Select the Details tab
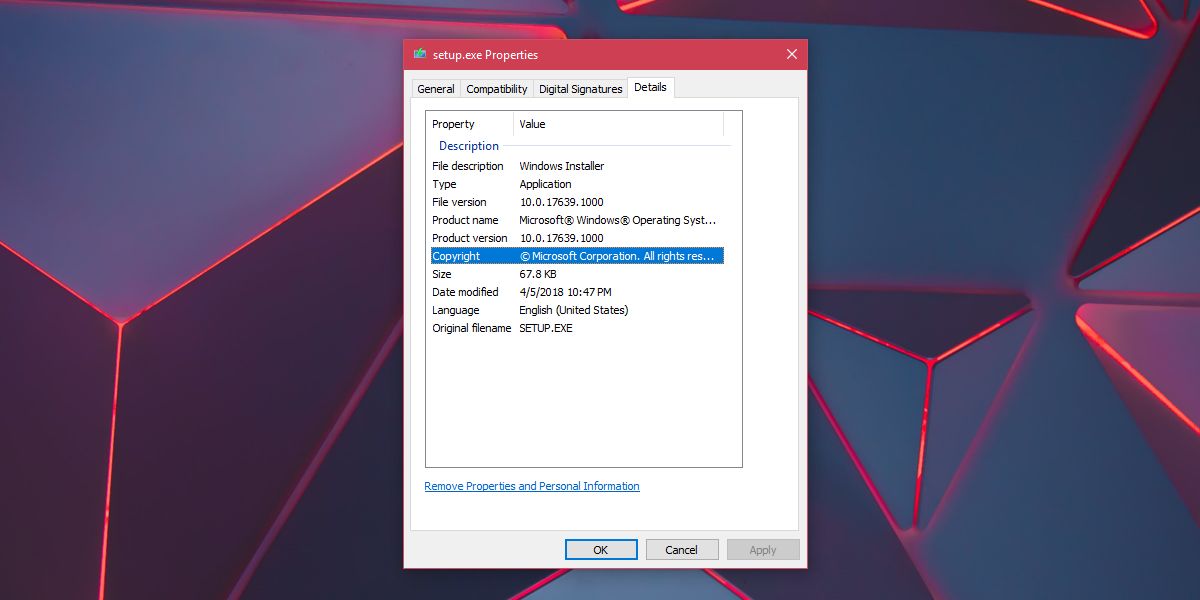Screen dimensions: 1200x600 coord(650,87)
